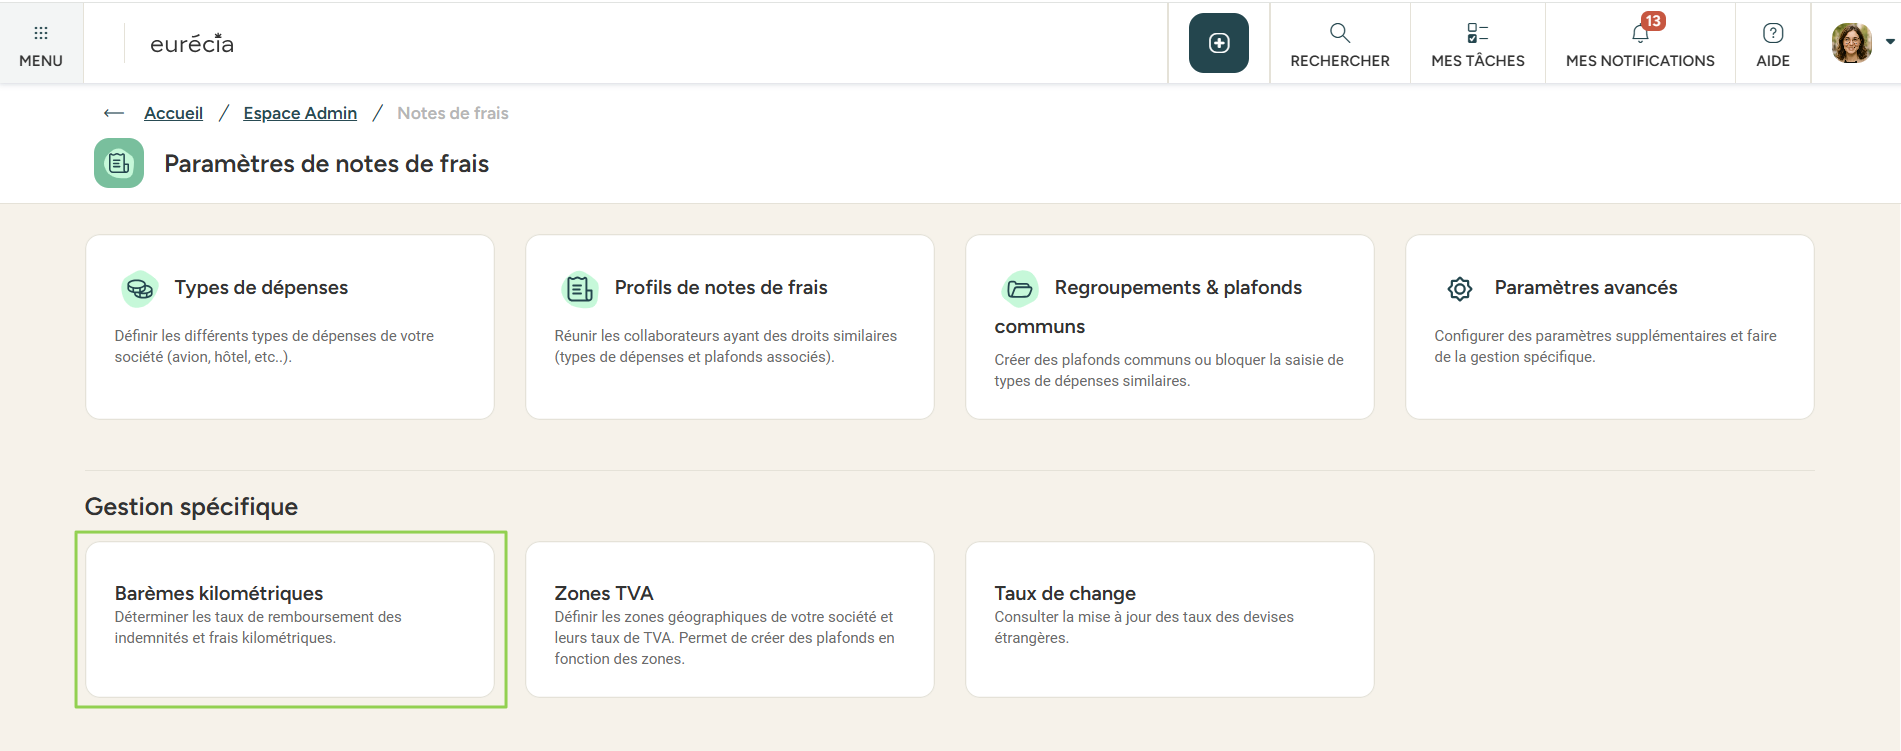Click the Profils de notes de frais icon

(x=580, y=289)
